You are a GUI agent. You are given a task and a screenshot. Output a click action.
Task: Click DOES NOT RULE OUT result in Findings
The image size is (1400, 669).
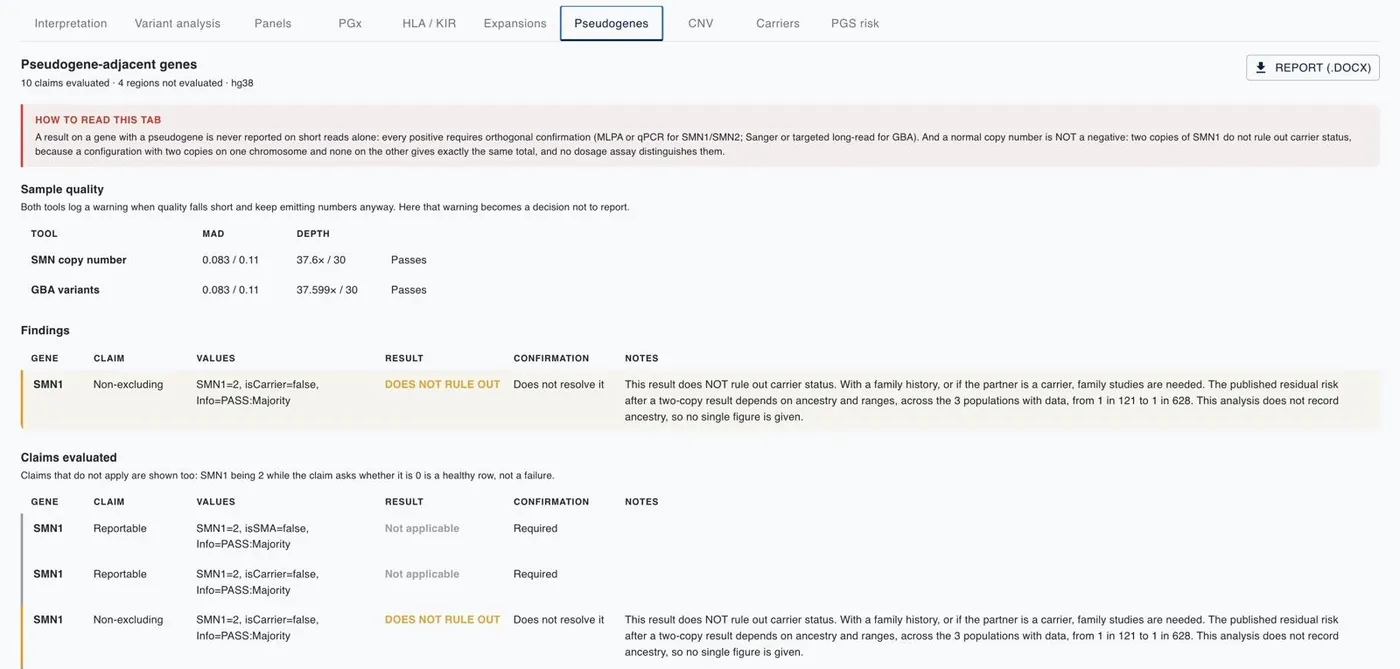pyautogui.click(x=442, y=384)
